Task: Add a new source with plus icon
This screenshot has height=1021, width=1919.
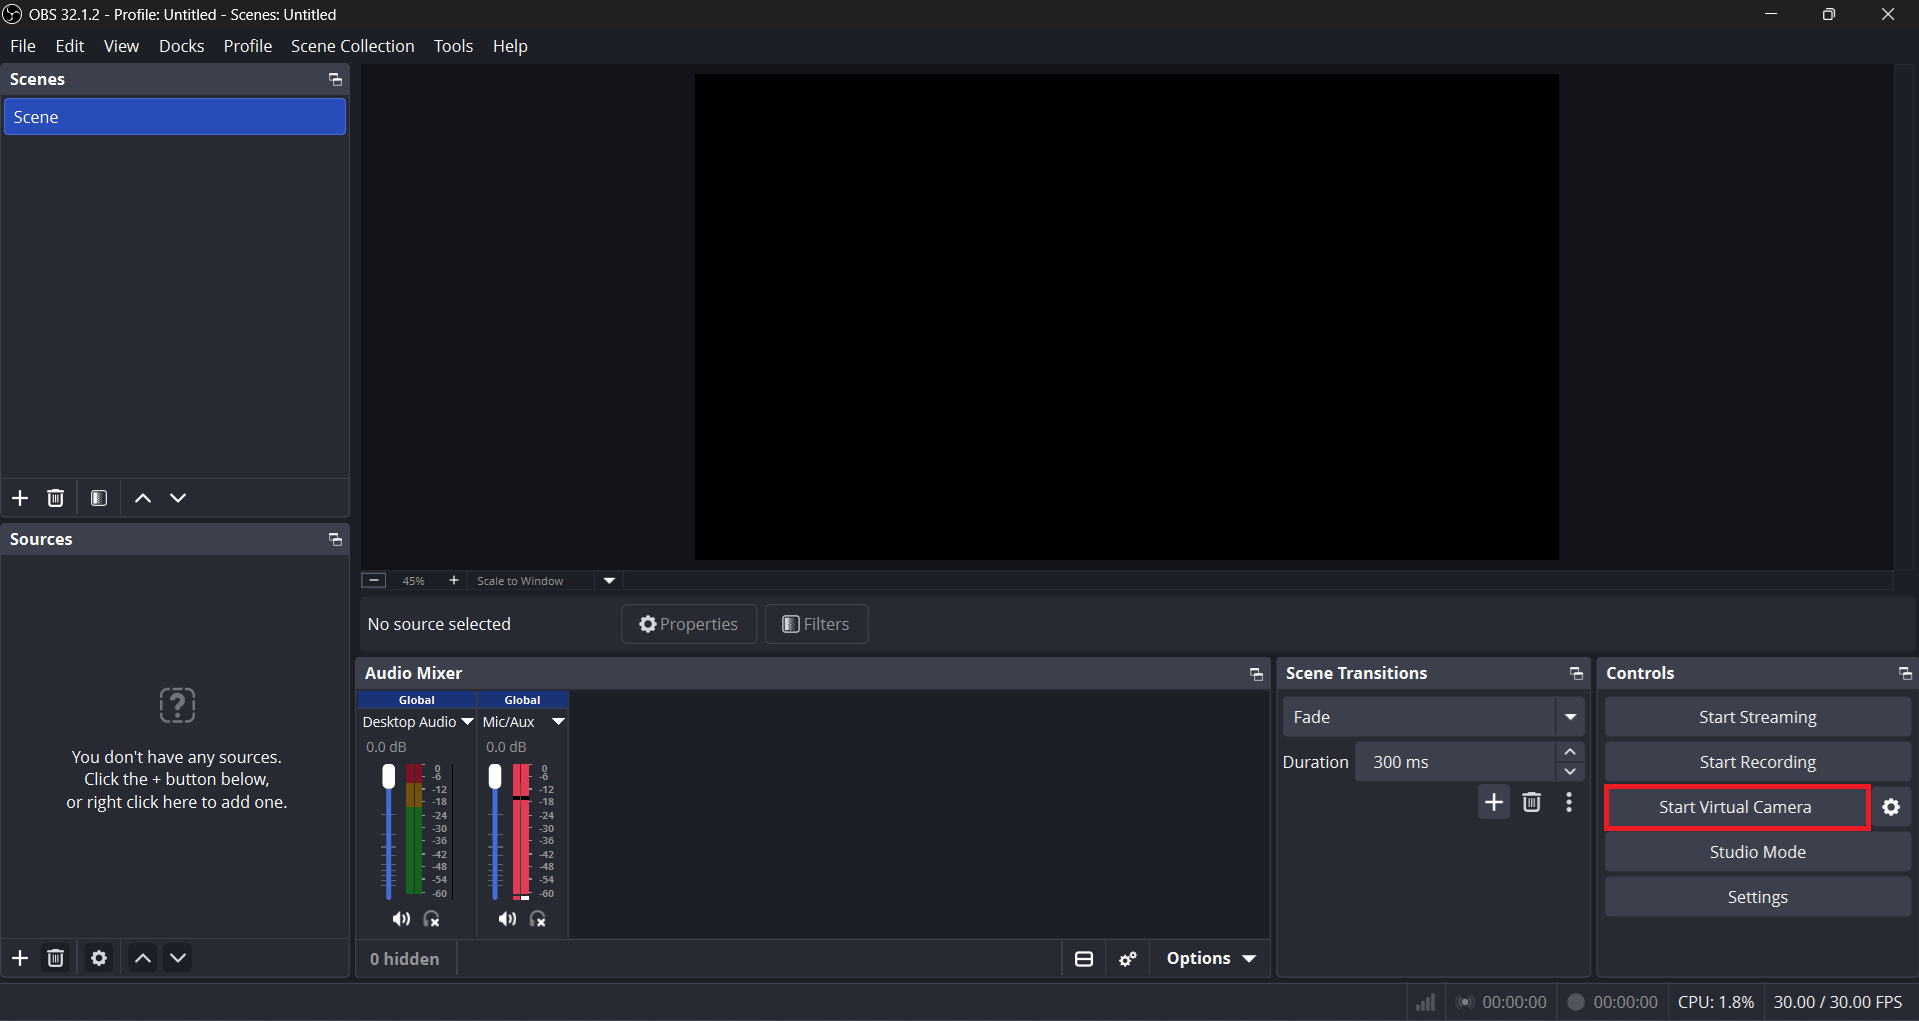Action: [x=20, y=958]
